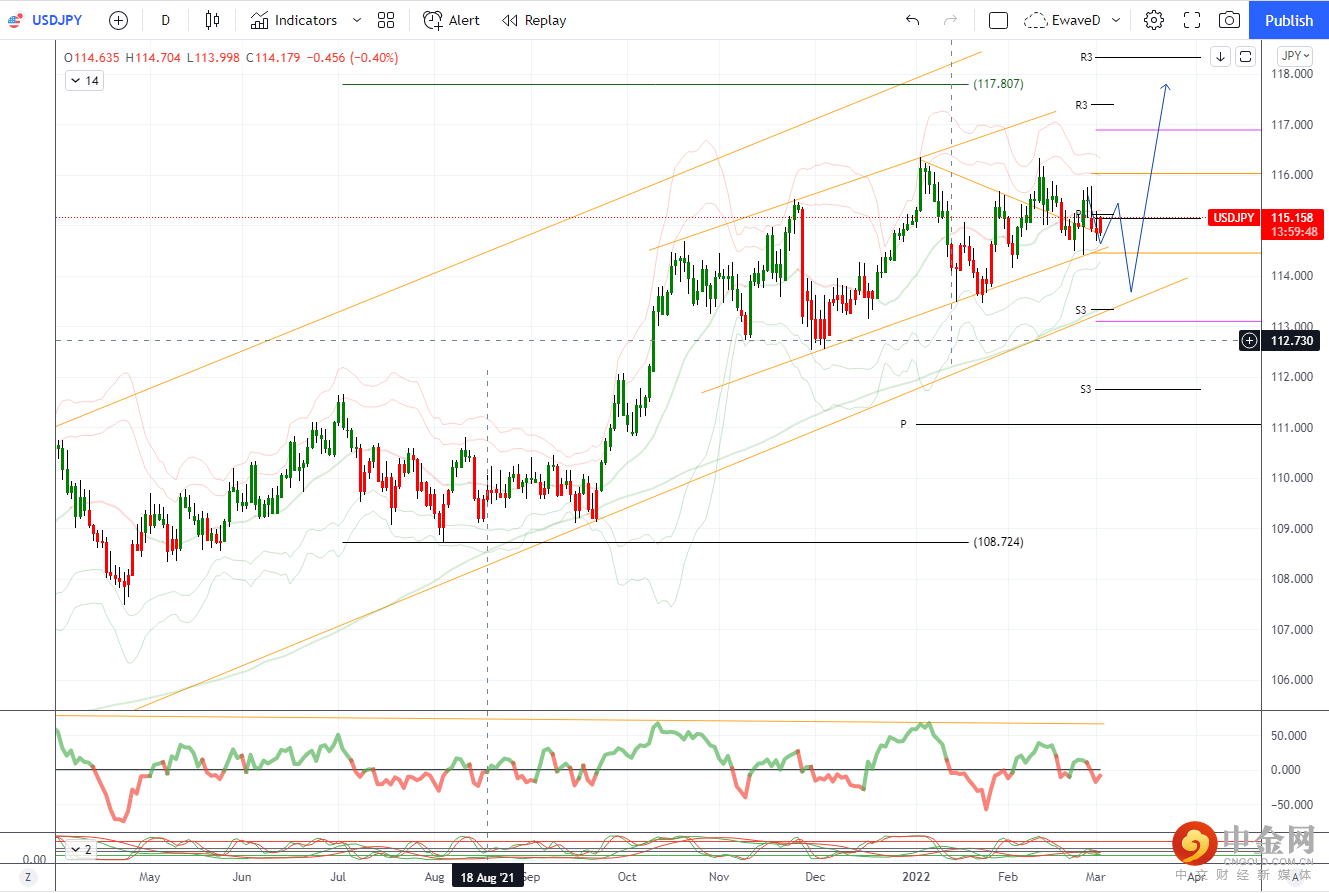
Task: Click the plus icon beside 112.730 label
Action: [1250, 341]
